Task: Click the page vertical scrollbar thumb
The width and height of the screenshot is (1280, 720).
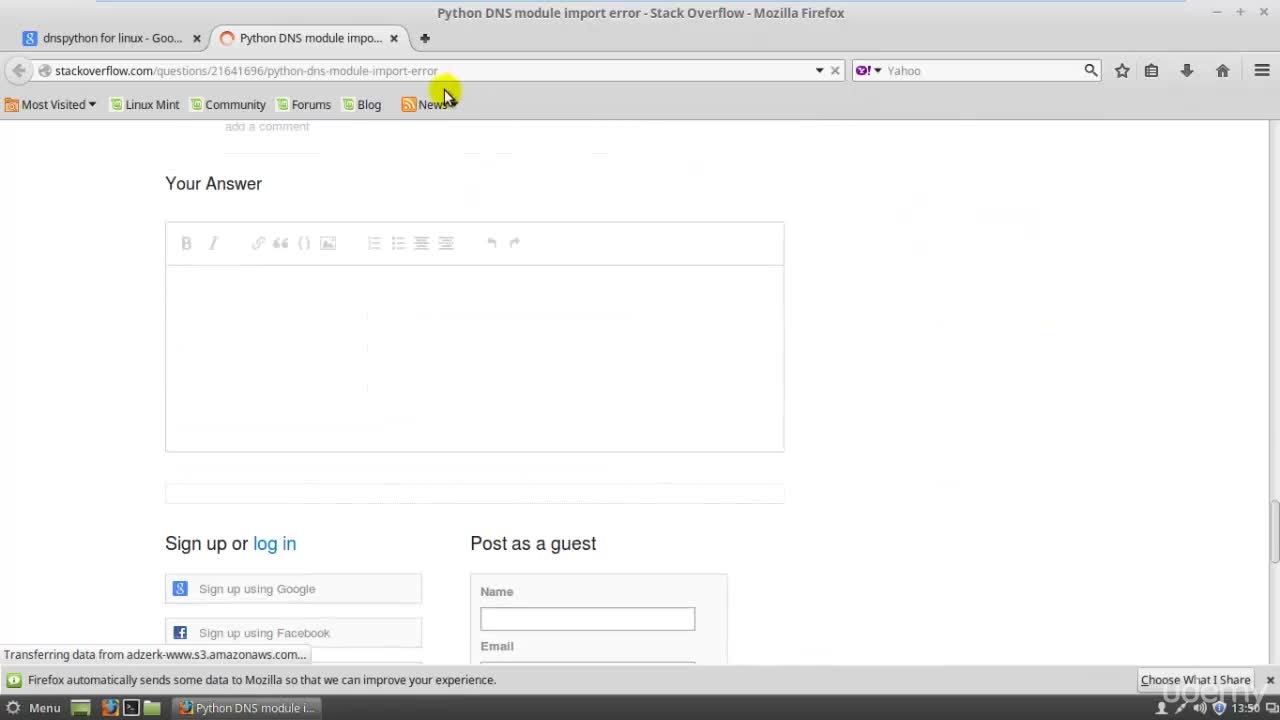Action: [x=1273, y=532]
